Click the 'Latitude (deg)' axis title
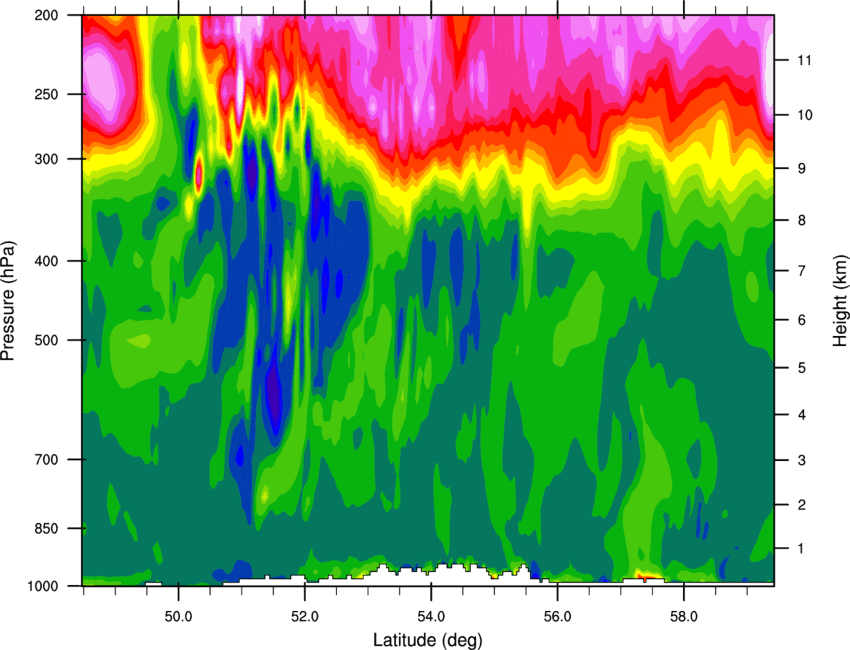The image size is (850, 650). coord(427,640)
